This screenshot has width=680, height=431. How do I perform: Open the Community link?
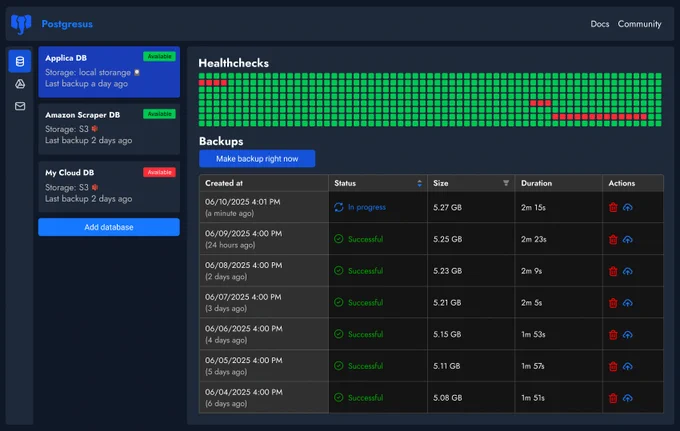[x=639, y=24]
